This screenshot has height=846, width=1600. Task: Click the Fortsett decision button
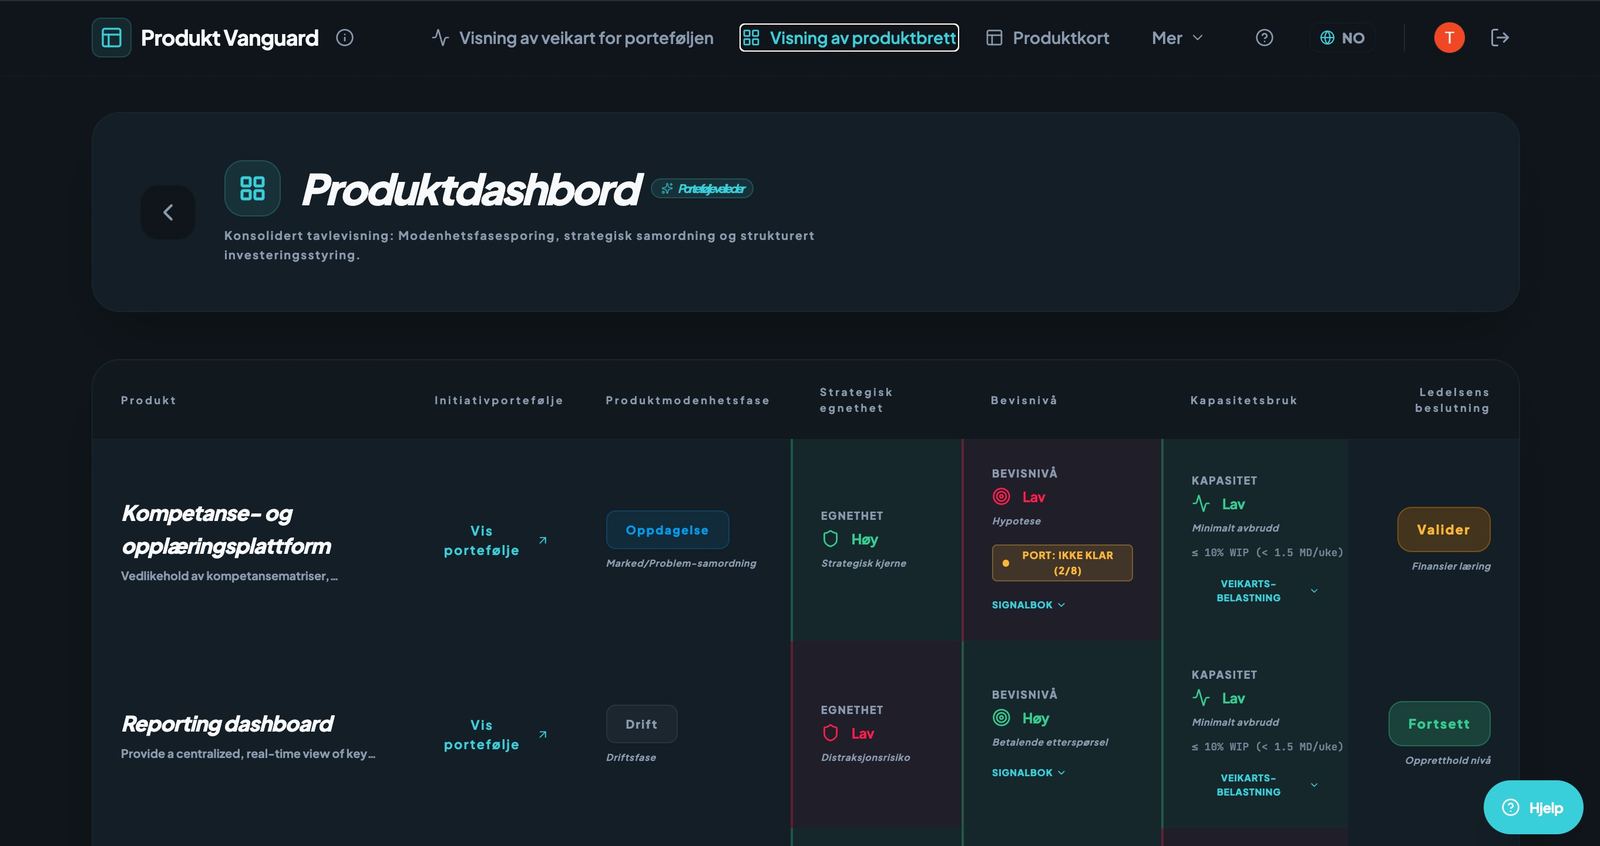(x=1439, y=724)
